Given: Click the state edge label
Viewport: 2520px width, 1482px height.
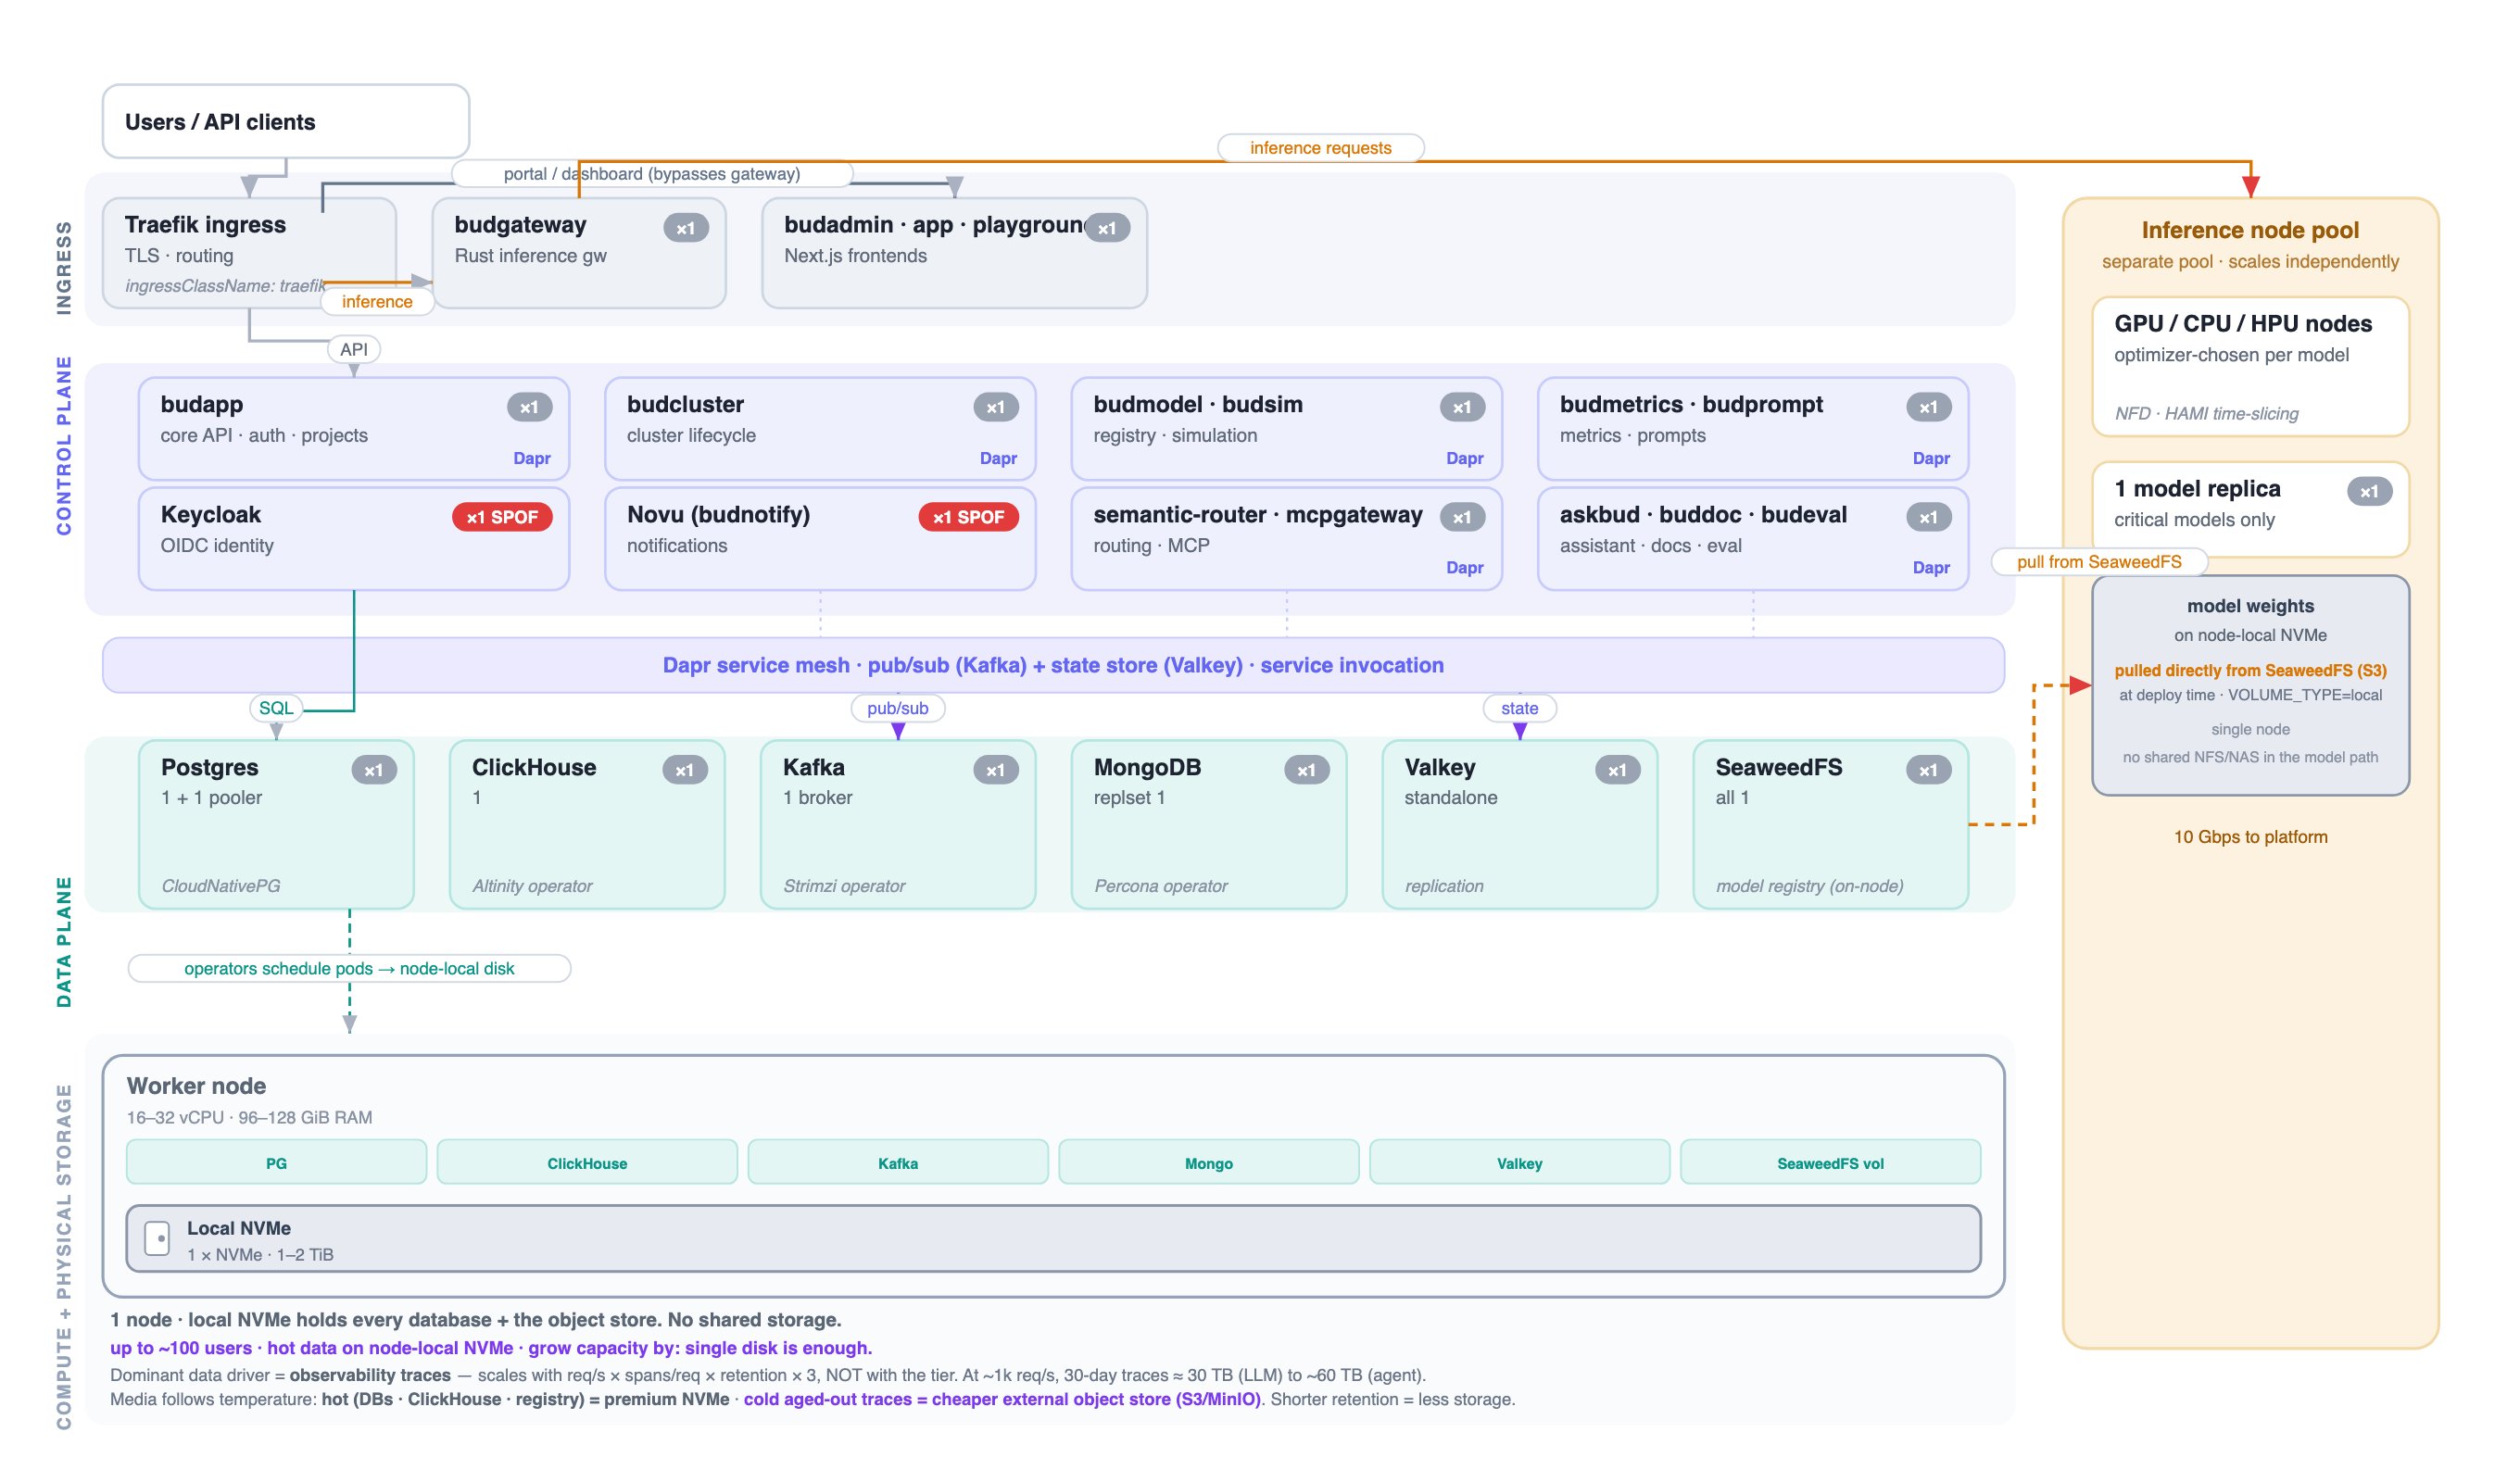Looking at the screenshot, I should pos(1520,708).
